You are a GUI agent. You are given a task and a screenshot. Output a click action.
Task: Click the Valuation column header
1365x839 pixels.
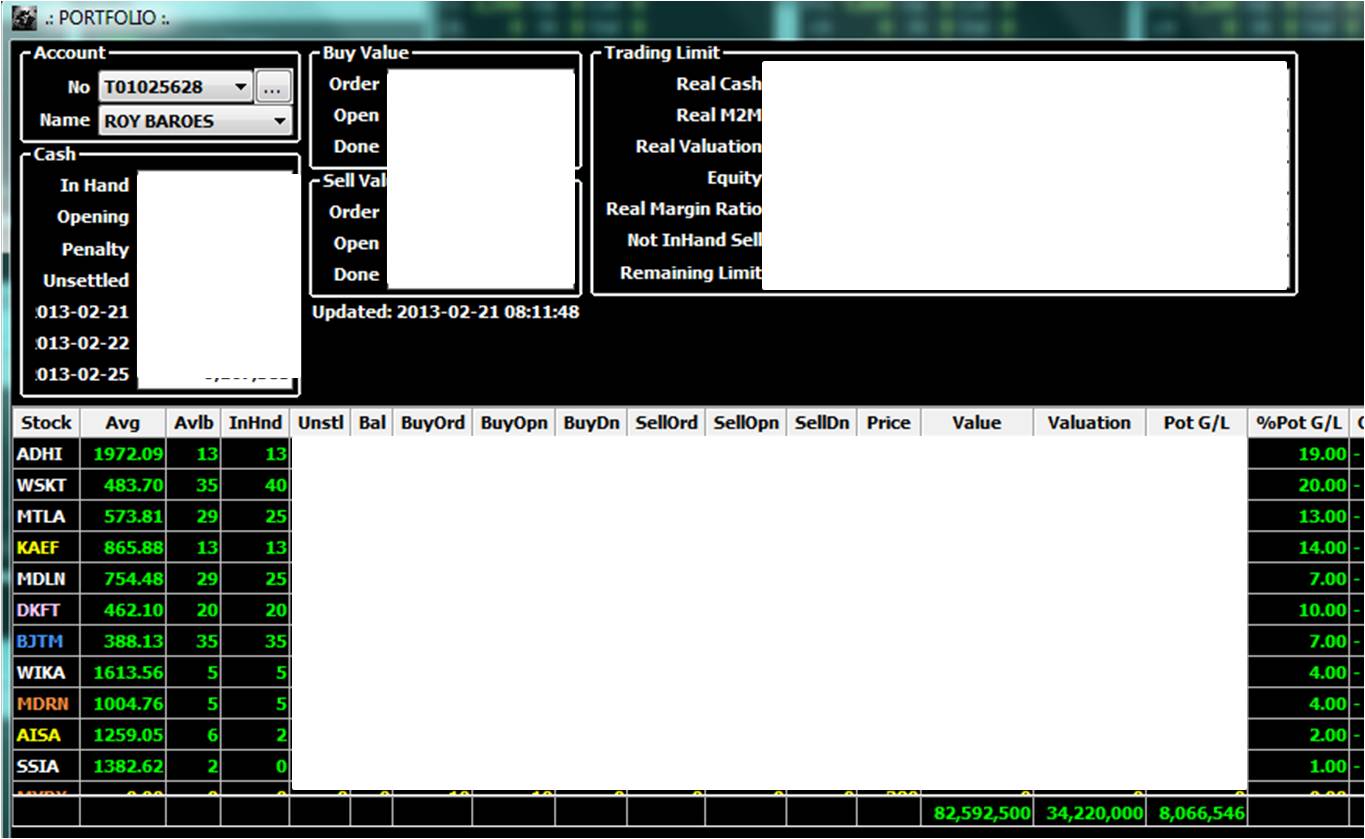coord(1089,423)
